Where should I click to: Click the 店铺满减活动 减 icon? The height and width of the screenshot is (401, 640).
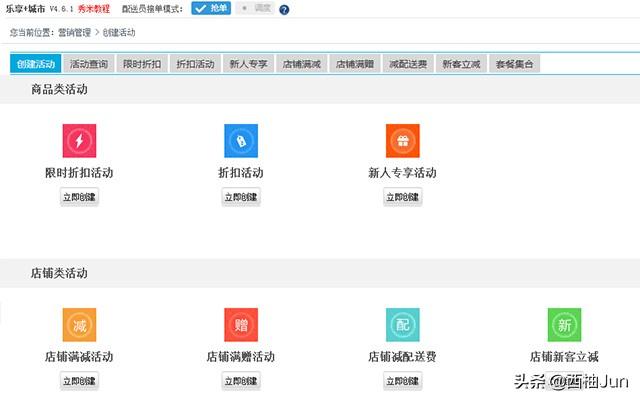click(79, 325)
